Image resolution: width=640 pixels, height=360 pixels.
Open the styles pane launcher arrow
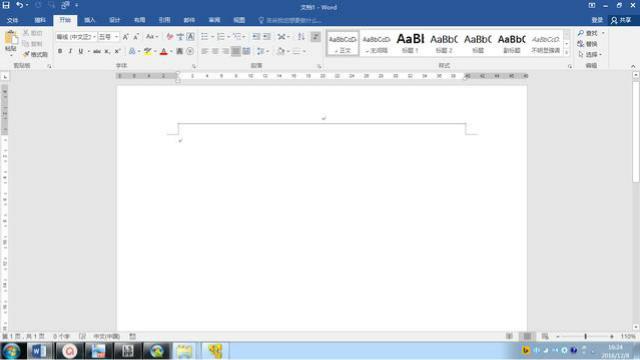[570, 66]
